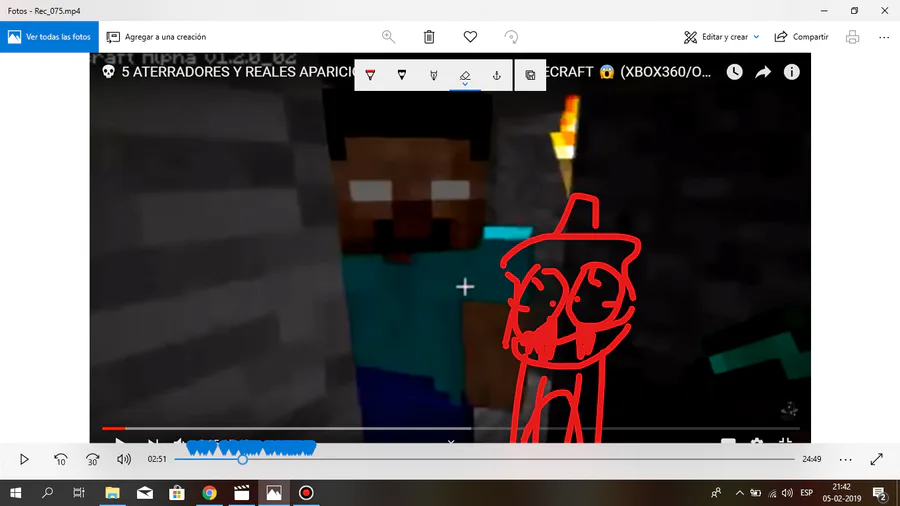Open eraser options chevron below eraser
The image size is (900, 506).
pos(465,84)
